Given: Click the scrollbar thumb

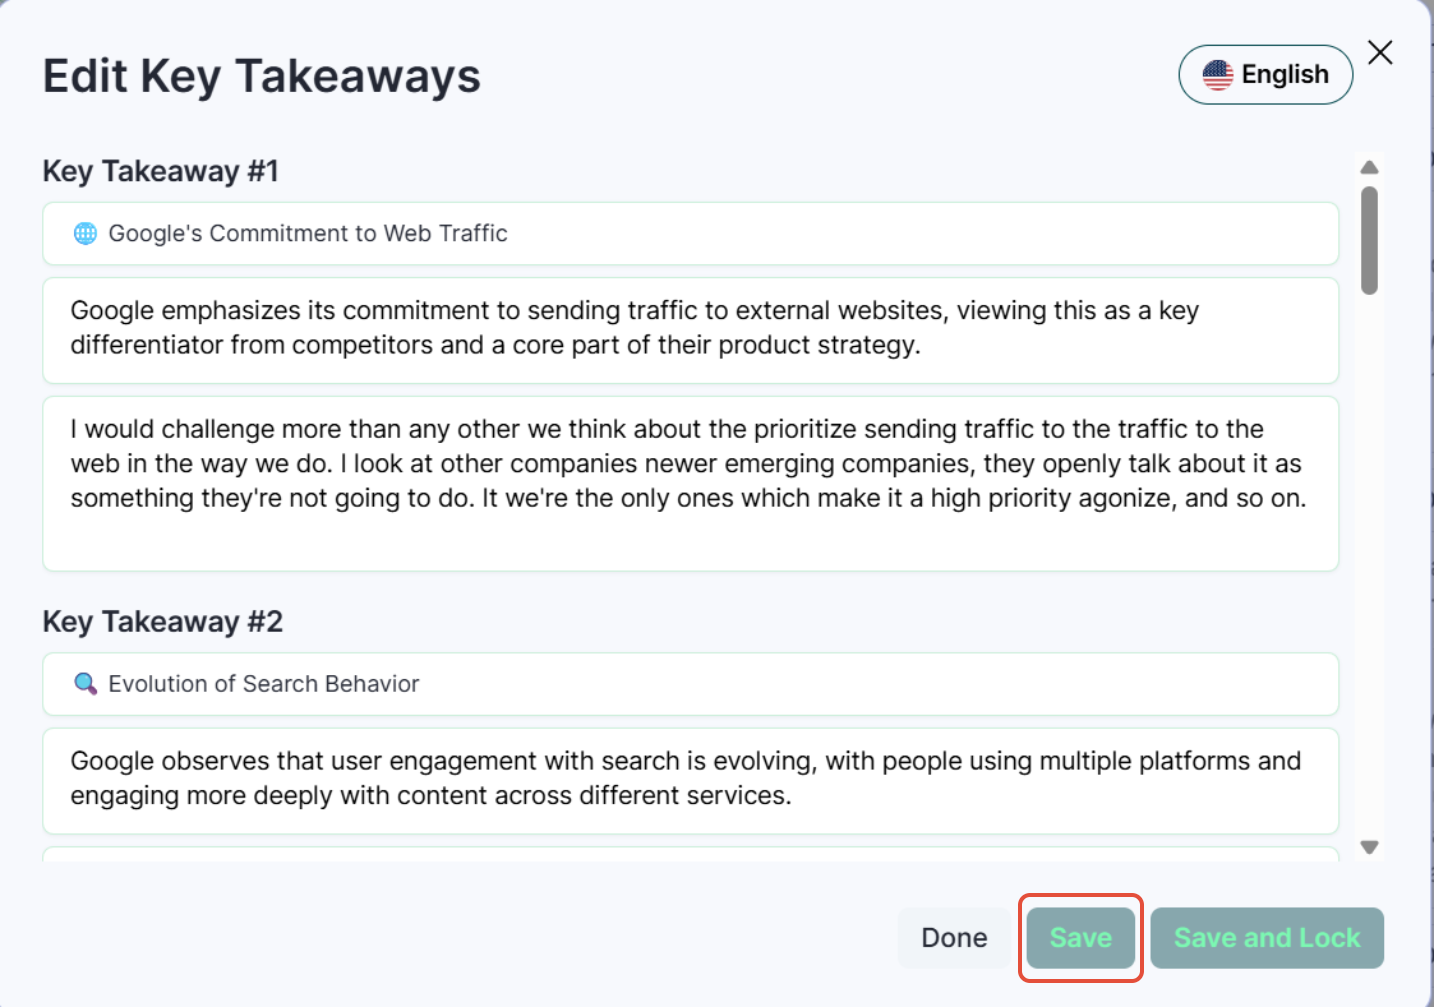Looking at the screenshot, I should [x=1370, y=240].
